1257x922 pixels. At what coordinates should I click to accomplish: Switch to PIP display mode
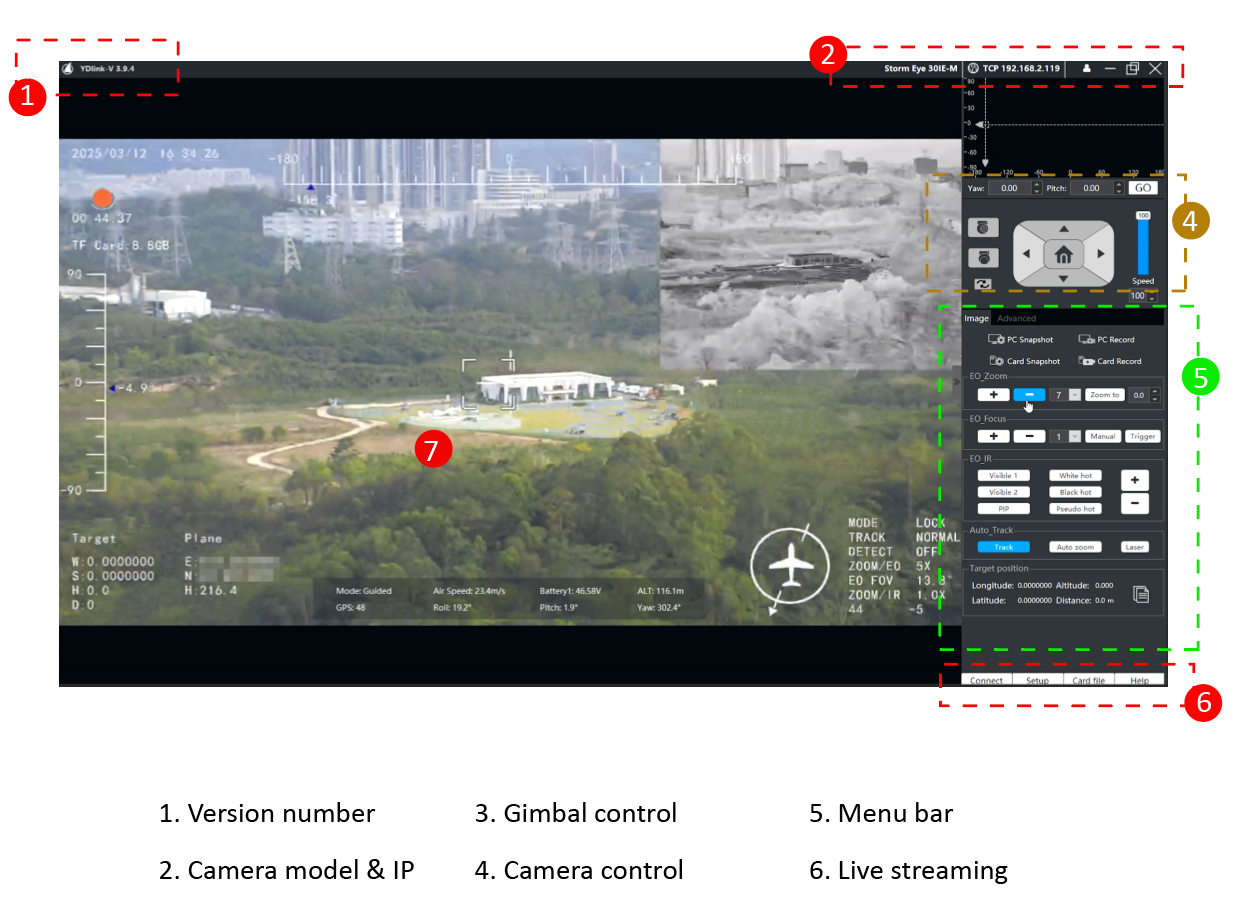pos(1003,509)
